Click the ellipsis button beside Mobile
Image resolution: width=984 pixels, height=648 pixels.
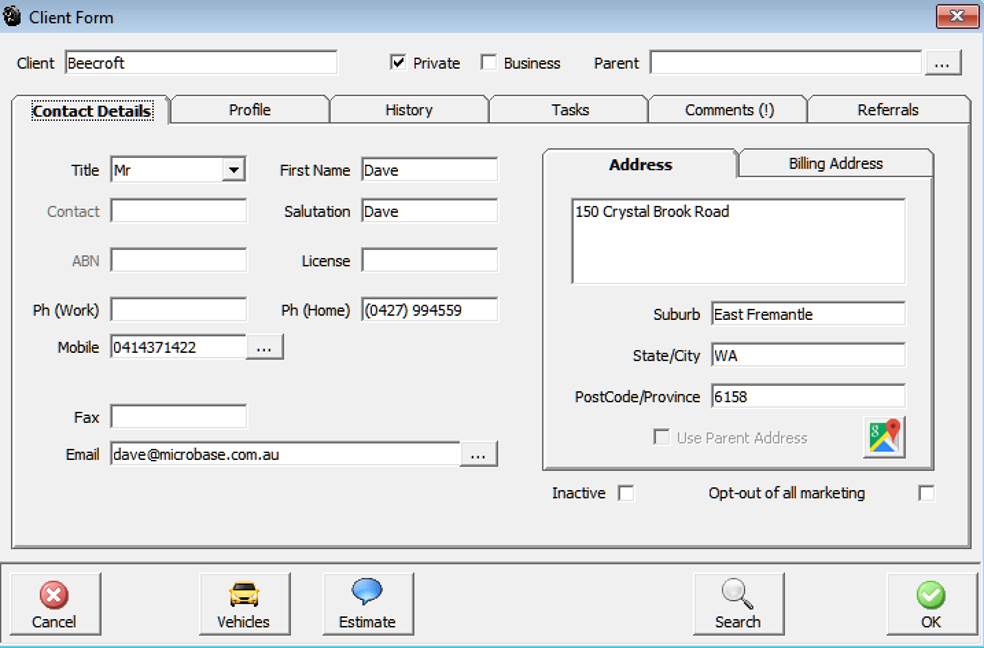pos(265,347)
